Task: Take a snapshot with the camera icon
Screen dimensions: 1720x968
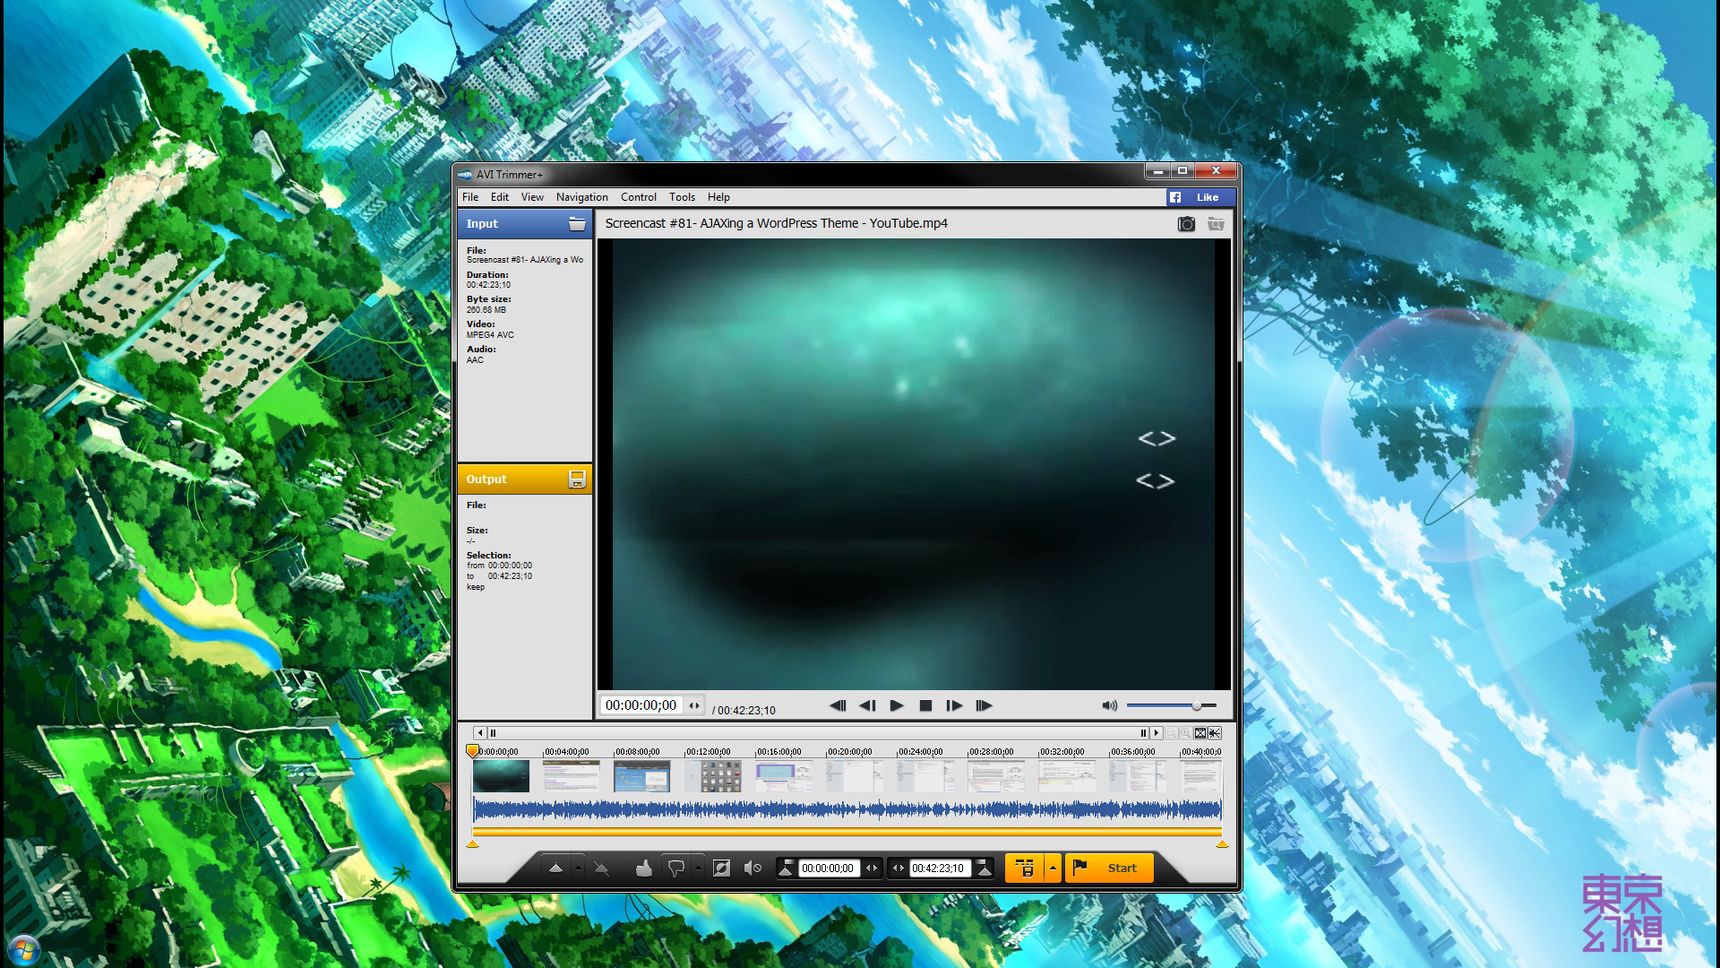Action: coord(1186,224)
